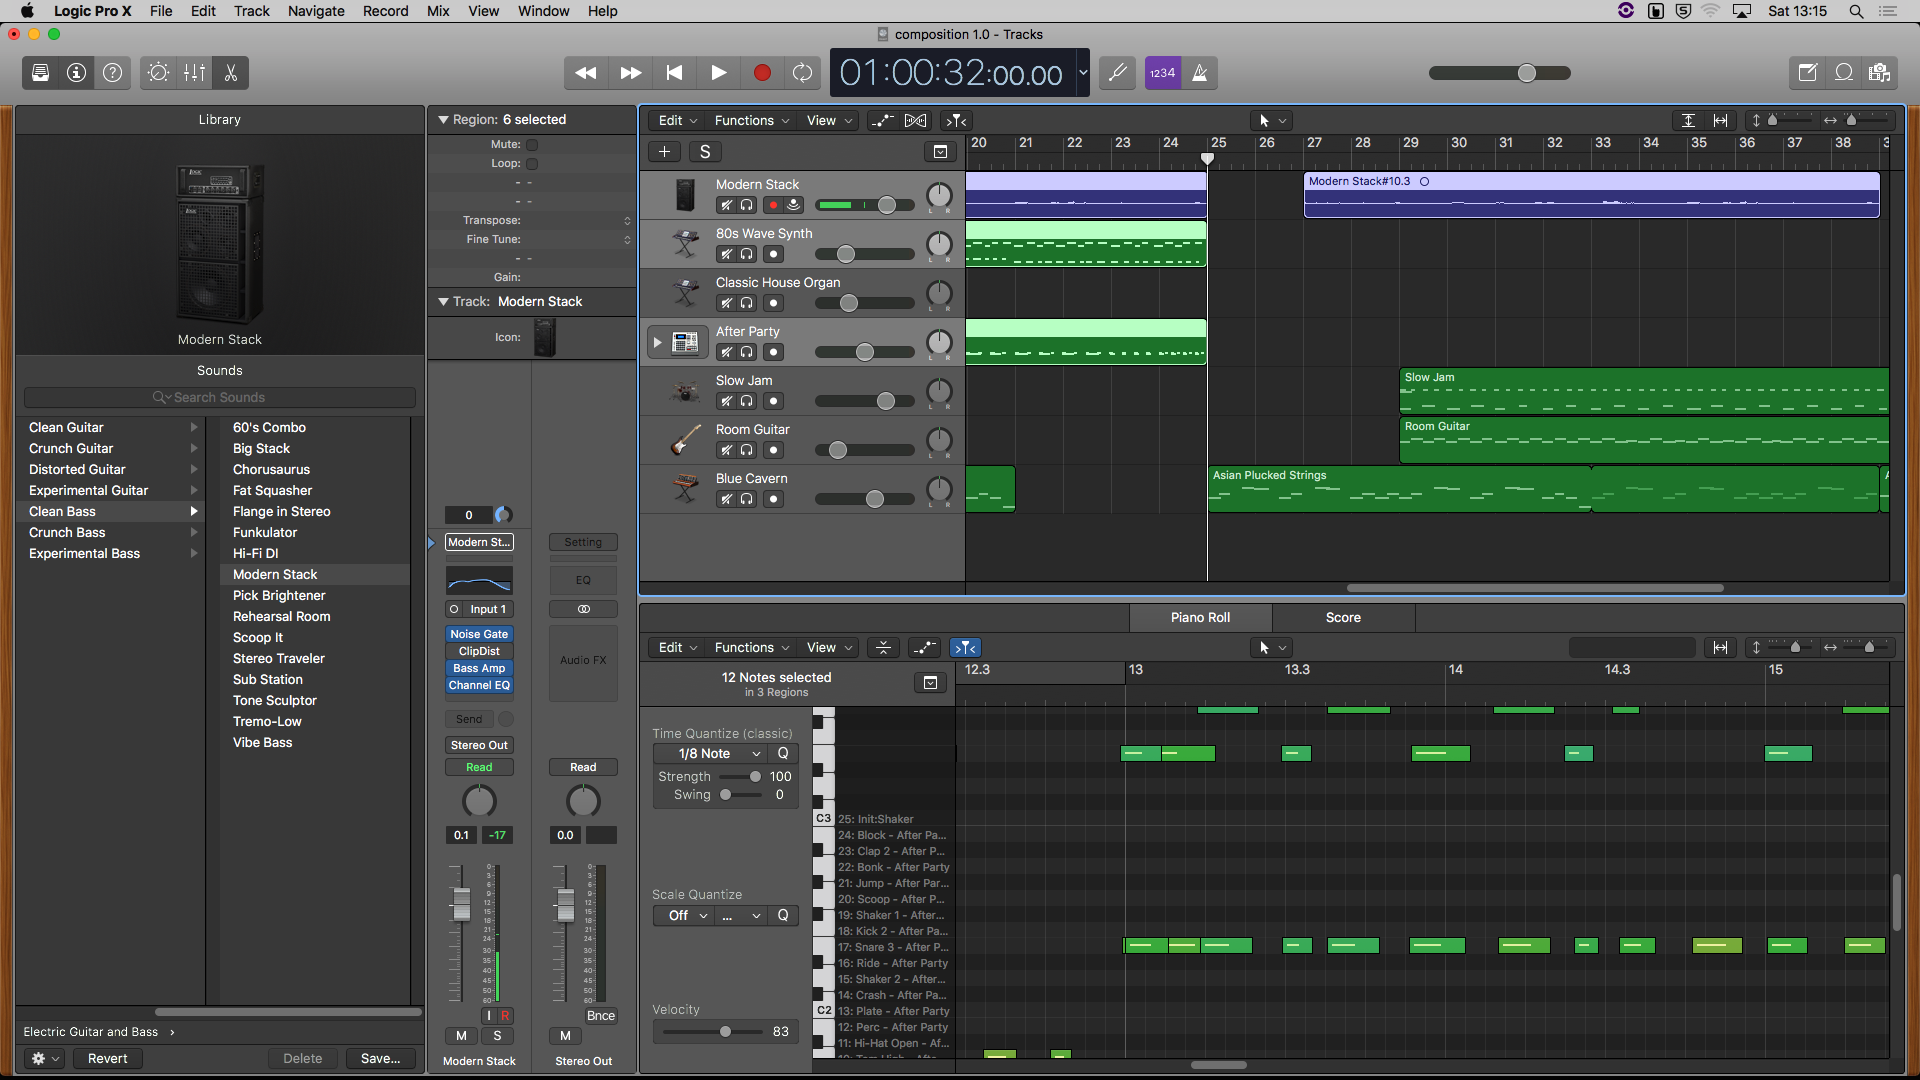The image size is (1920, 1080).
Task: Click the Save... button in Library
Action: (380, 1059)
